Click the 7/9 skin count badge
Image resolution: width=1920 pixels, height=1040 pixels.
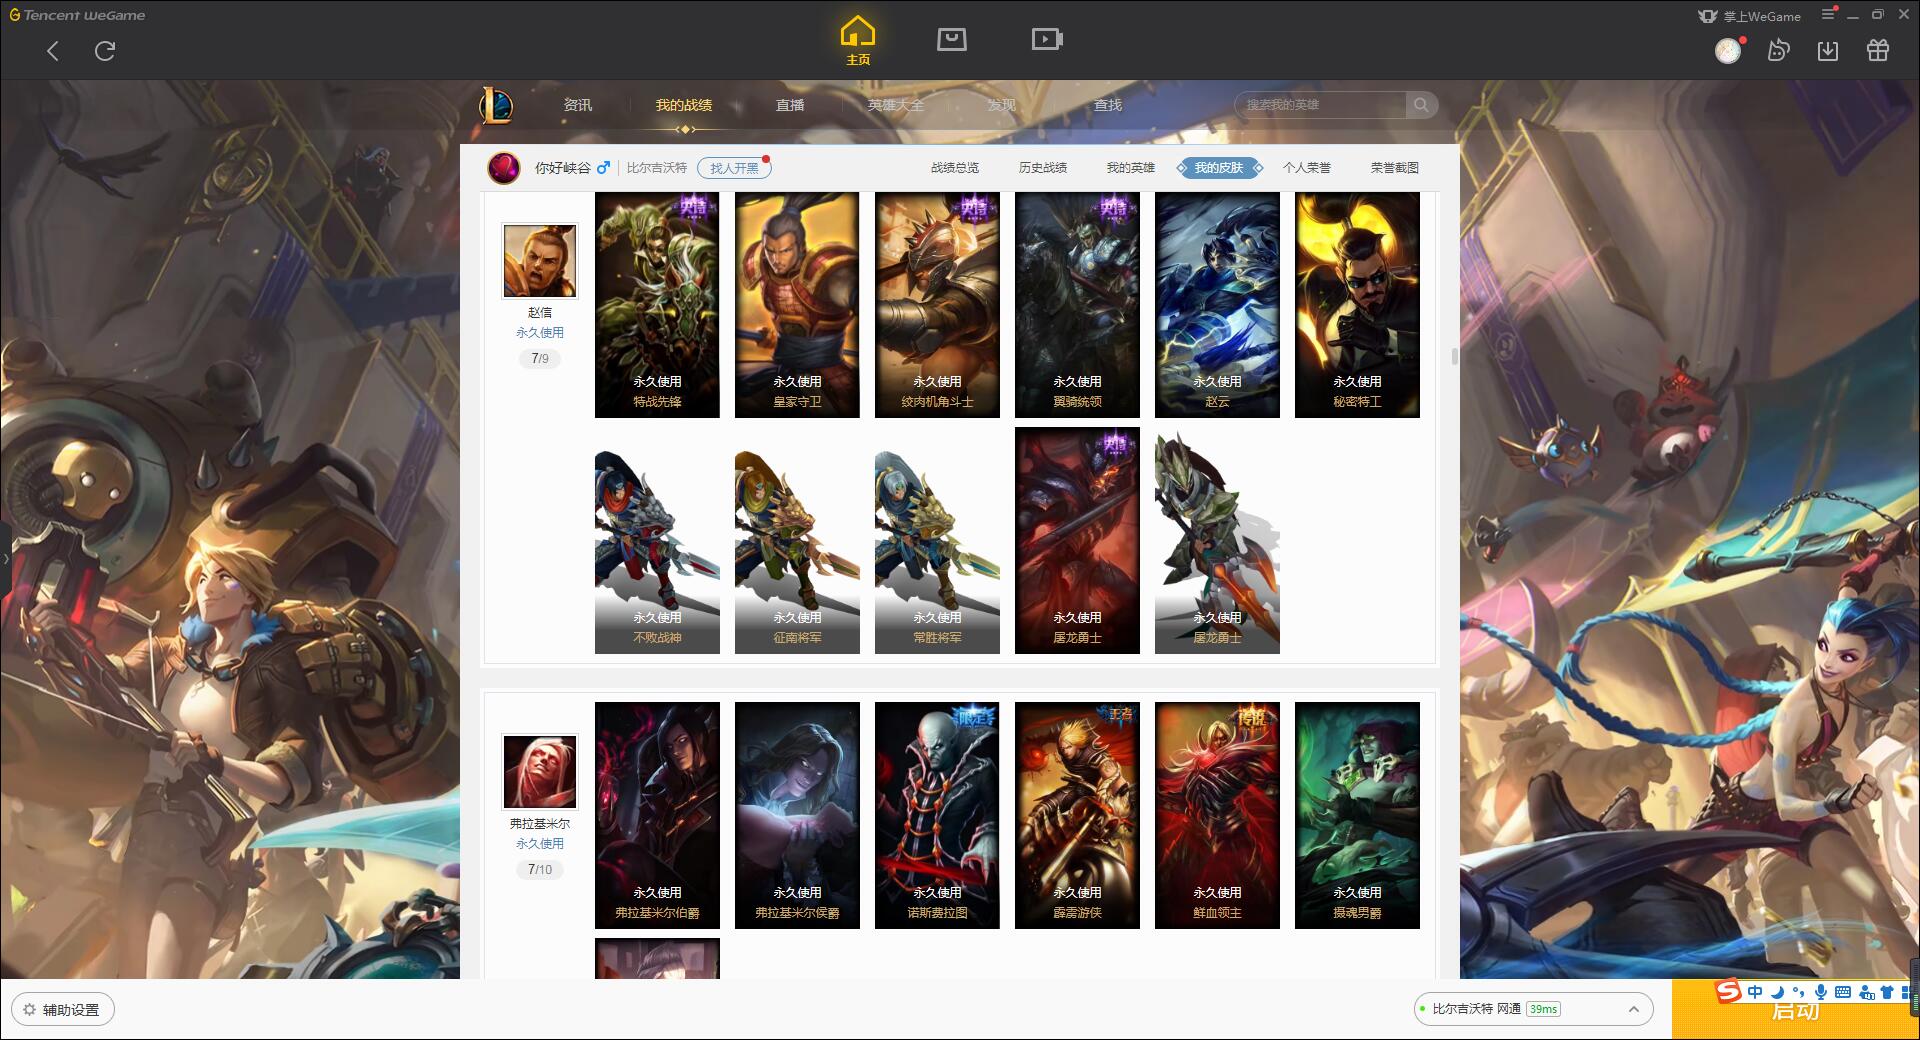[x=540, y=358]
